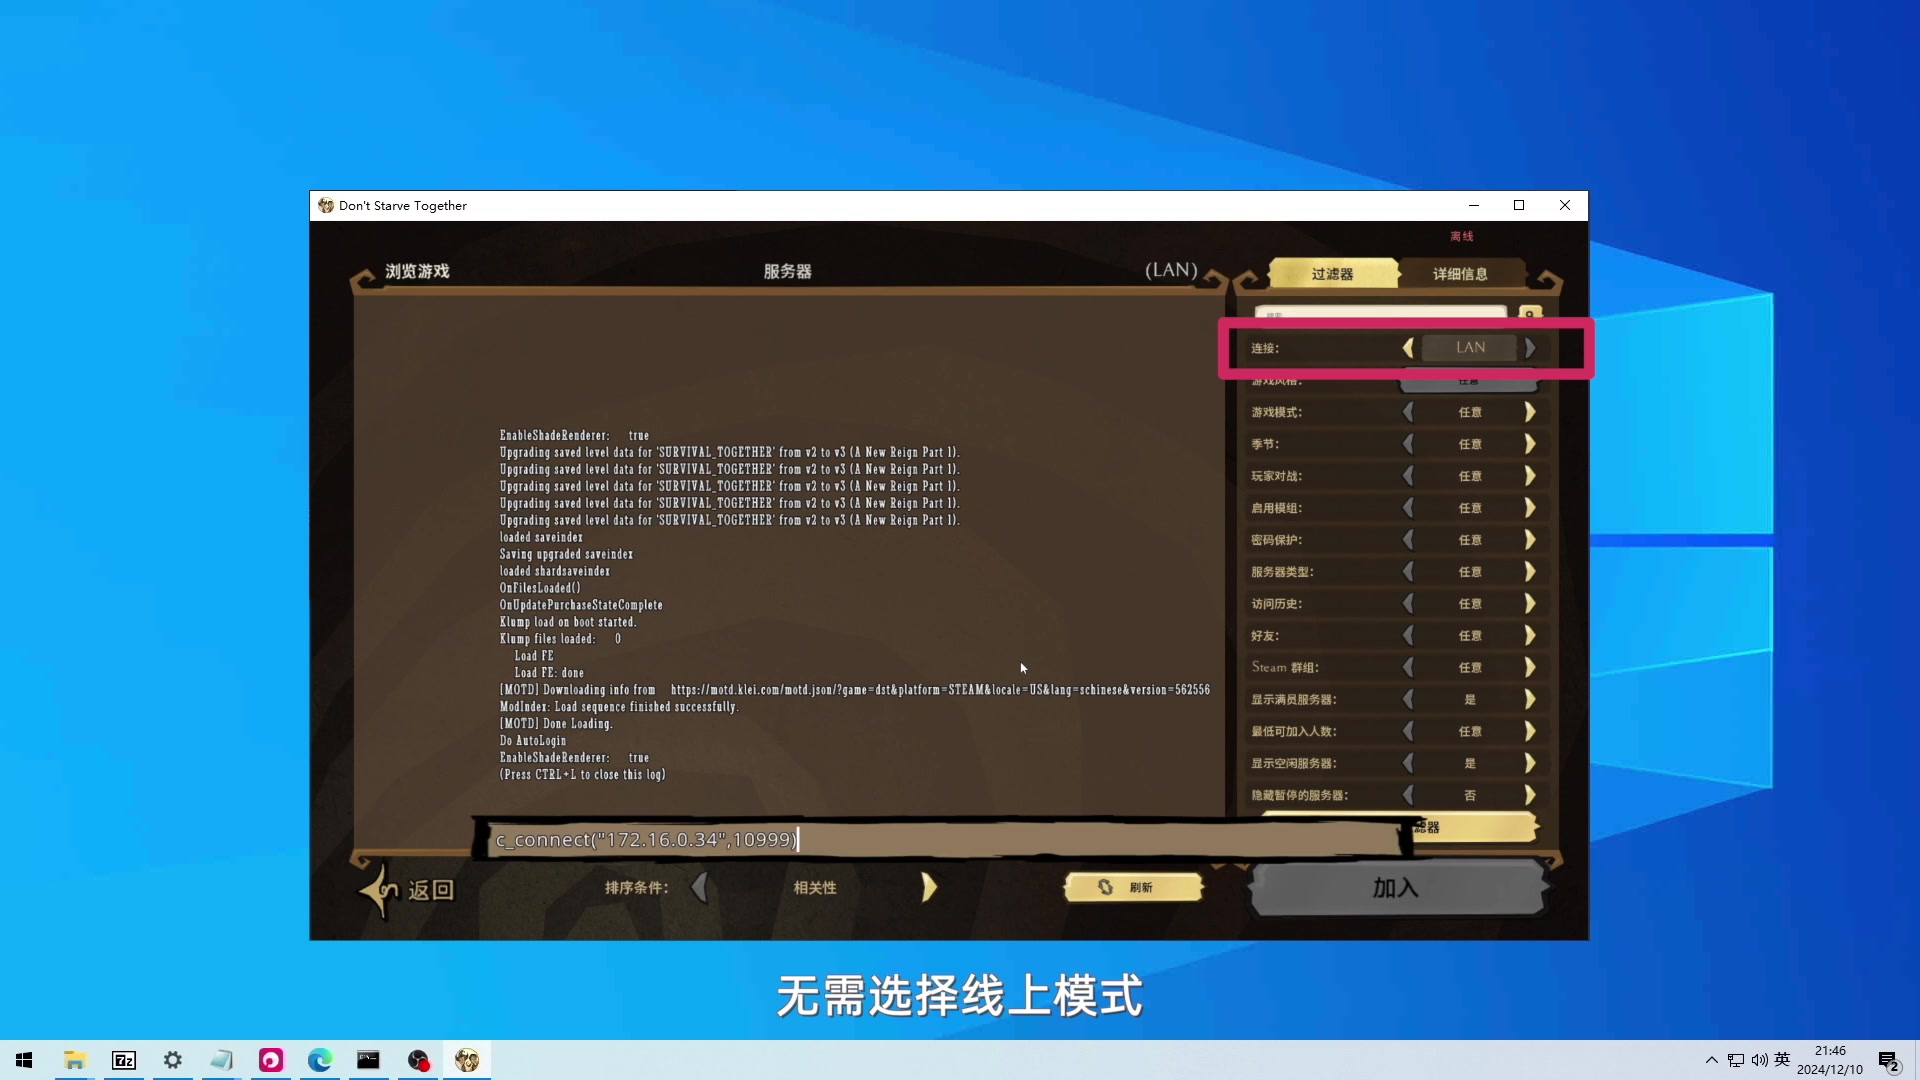Select next option for 玩家对战 filter
1920x1080 pixels.
(1530, 476)
